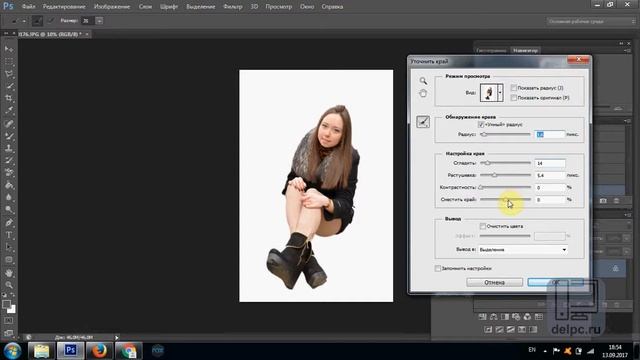
Task: Select the Hand tool in the toolbox
Action: click(9, 273)
